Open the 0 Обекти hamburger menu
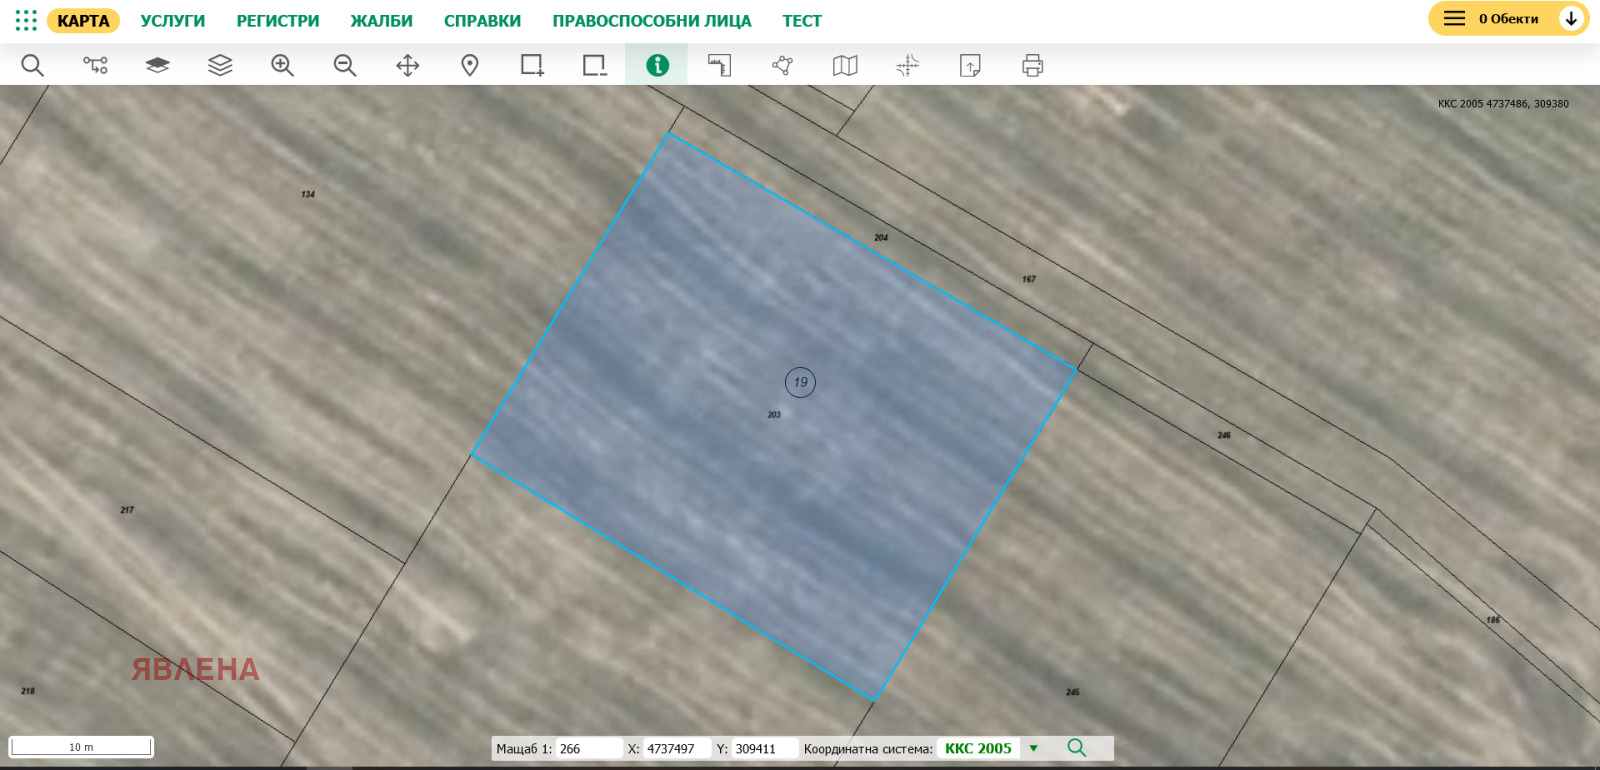This screenshot has width=1600, height=770. pyautogui.click(x=1454, y=19)
